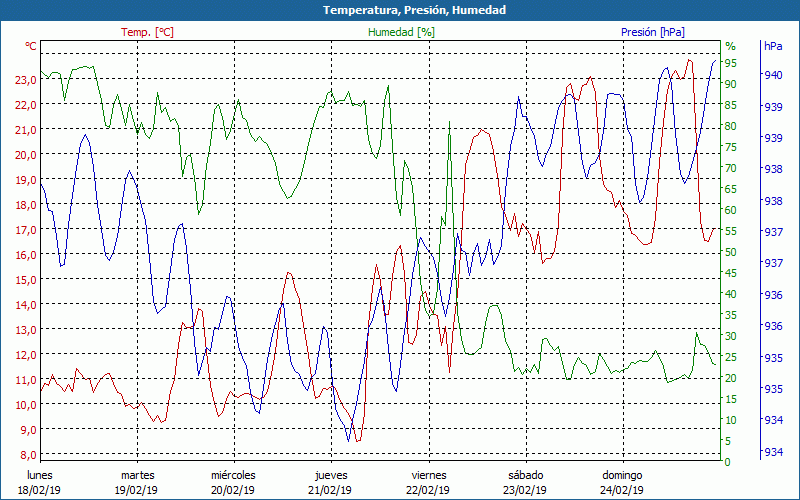
Task: Click the '17,0' temperature tick label
Action: click(26, 230)
